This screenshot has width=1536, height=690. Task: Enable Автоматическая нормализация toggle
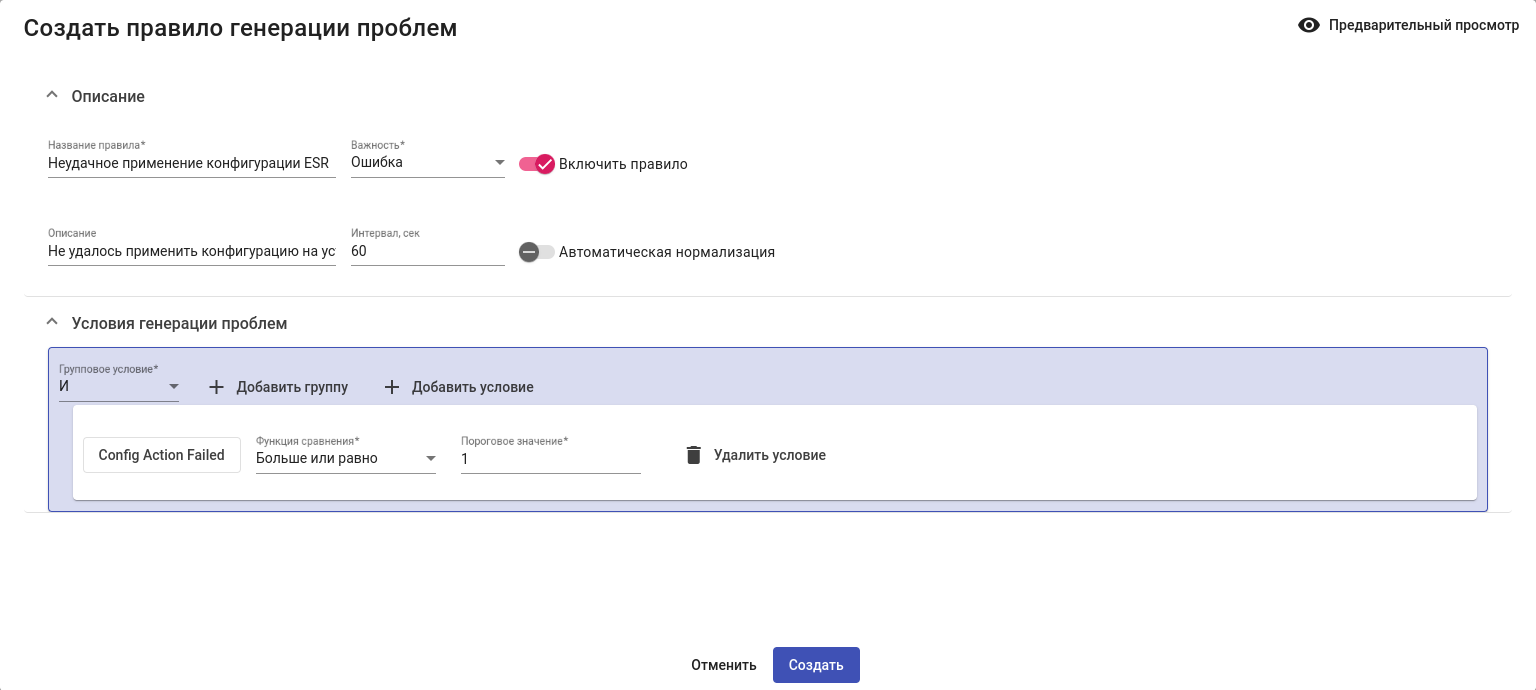[x=537, y=252]
